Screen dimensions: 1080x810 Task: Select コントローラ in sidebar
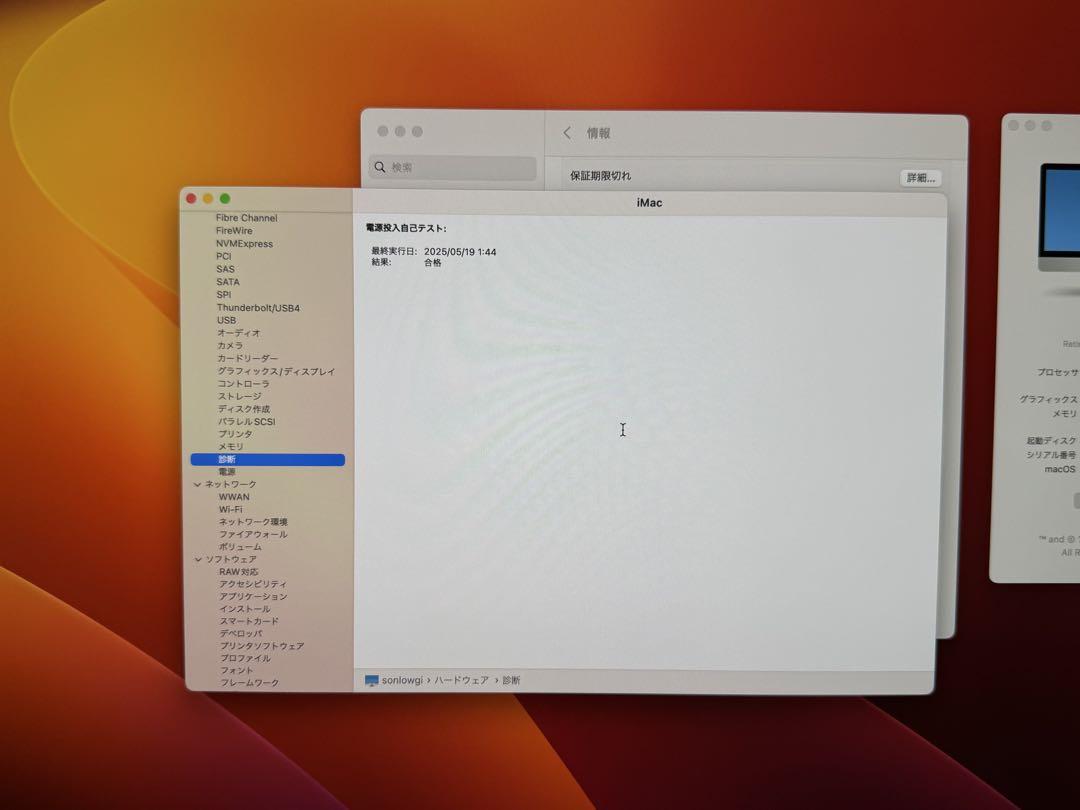point(243,384)
